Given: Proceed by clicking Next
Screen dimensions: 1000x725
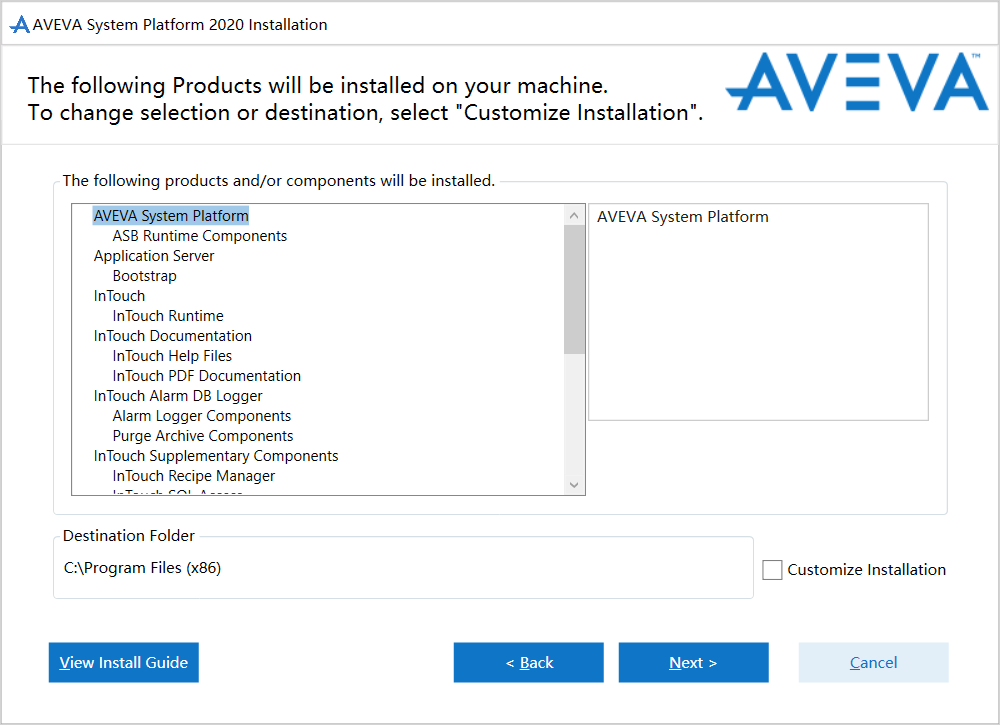Looking at the screenshot, I should 693,662.
